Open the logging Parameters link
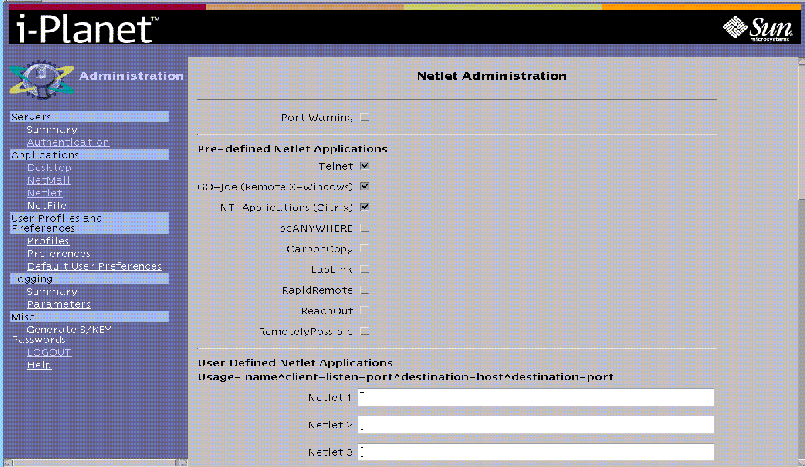This screenshot has height=467, width=805. click(59, 304)
